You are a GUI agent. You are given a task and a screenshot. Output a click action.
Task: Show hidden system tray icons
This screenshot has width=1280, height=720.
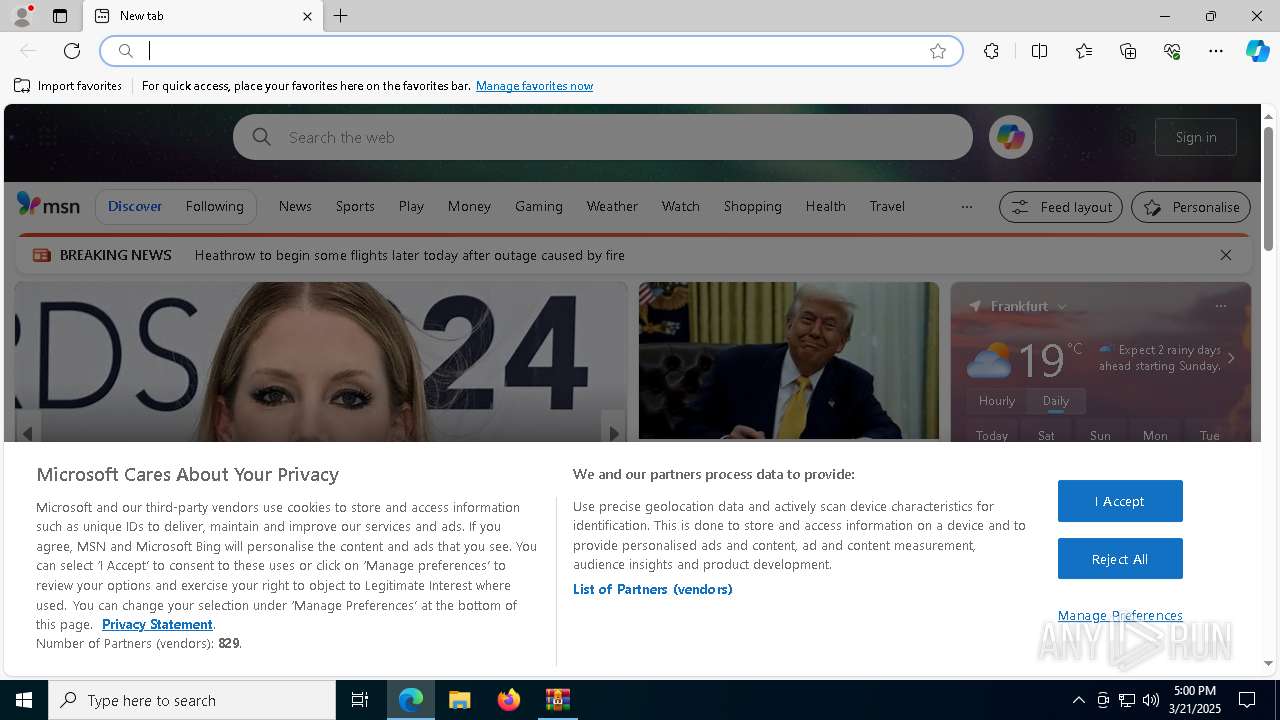tap(1078, 700)
